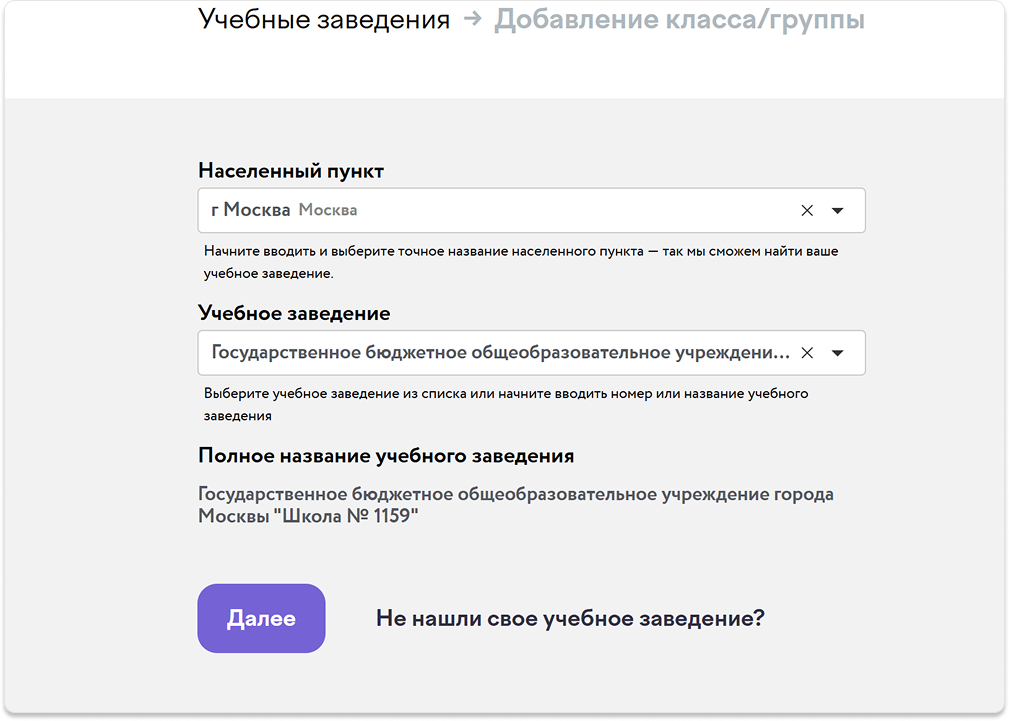Go back to Учебные заведения breadcrumb
The width and height of the screenshot is (1009, 721).
324,19
